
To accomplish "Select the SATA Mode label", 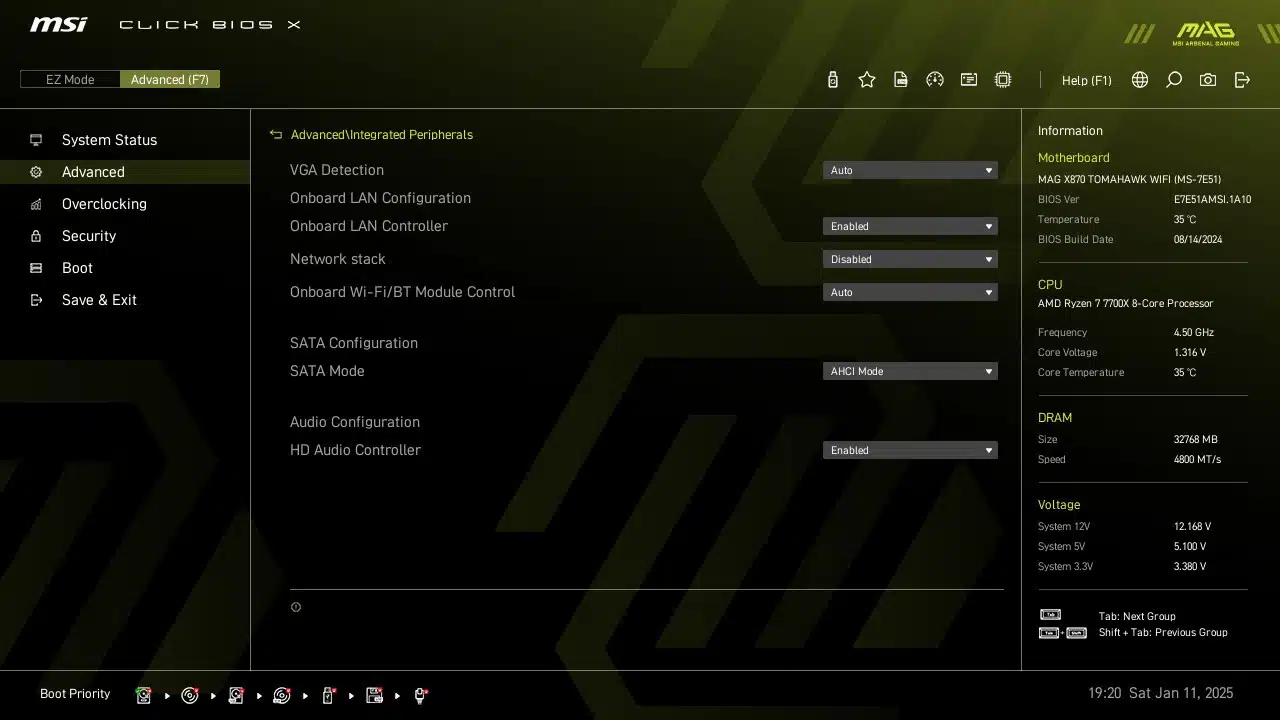I will (x=327, y=371).
